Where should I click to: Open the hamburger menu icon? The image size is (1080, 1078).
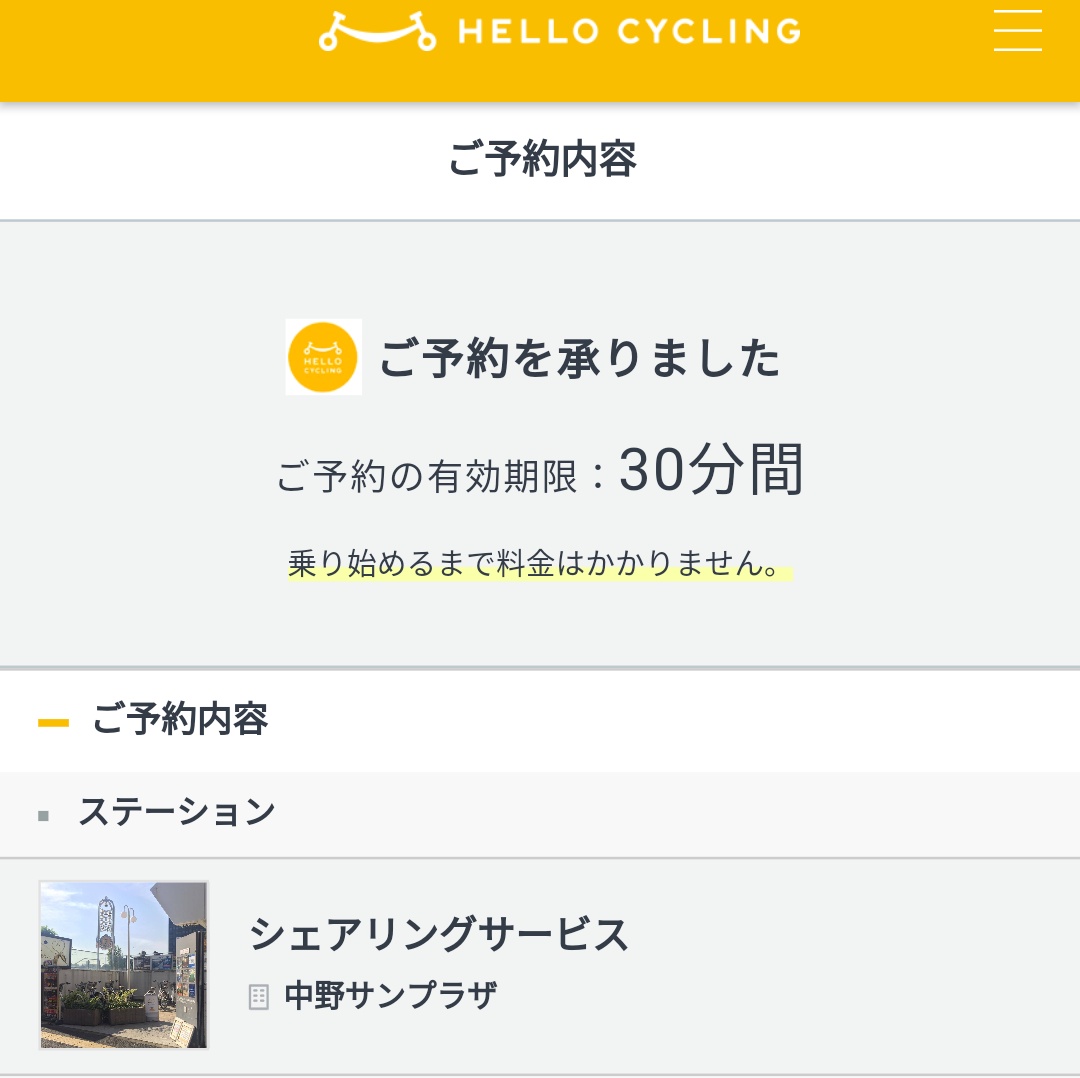[1017, 30]
